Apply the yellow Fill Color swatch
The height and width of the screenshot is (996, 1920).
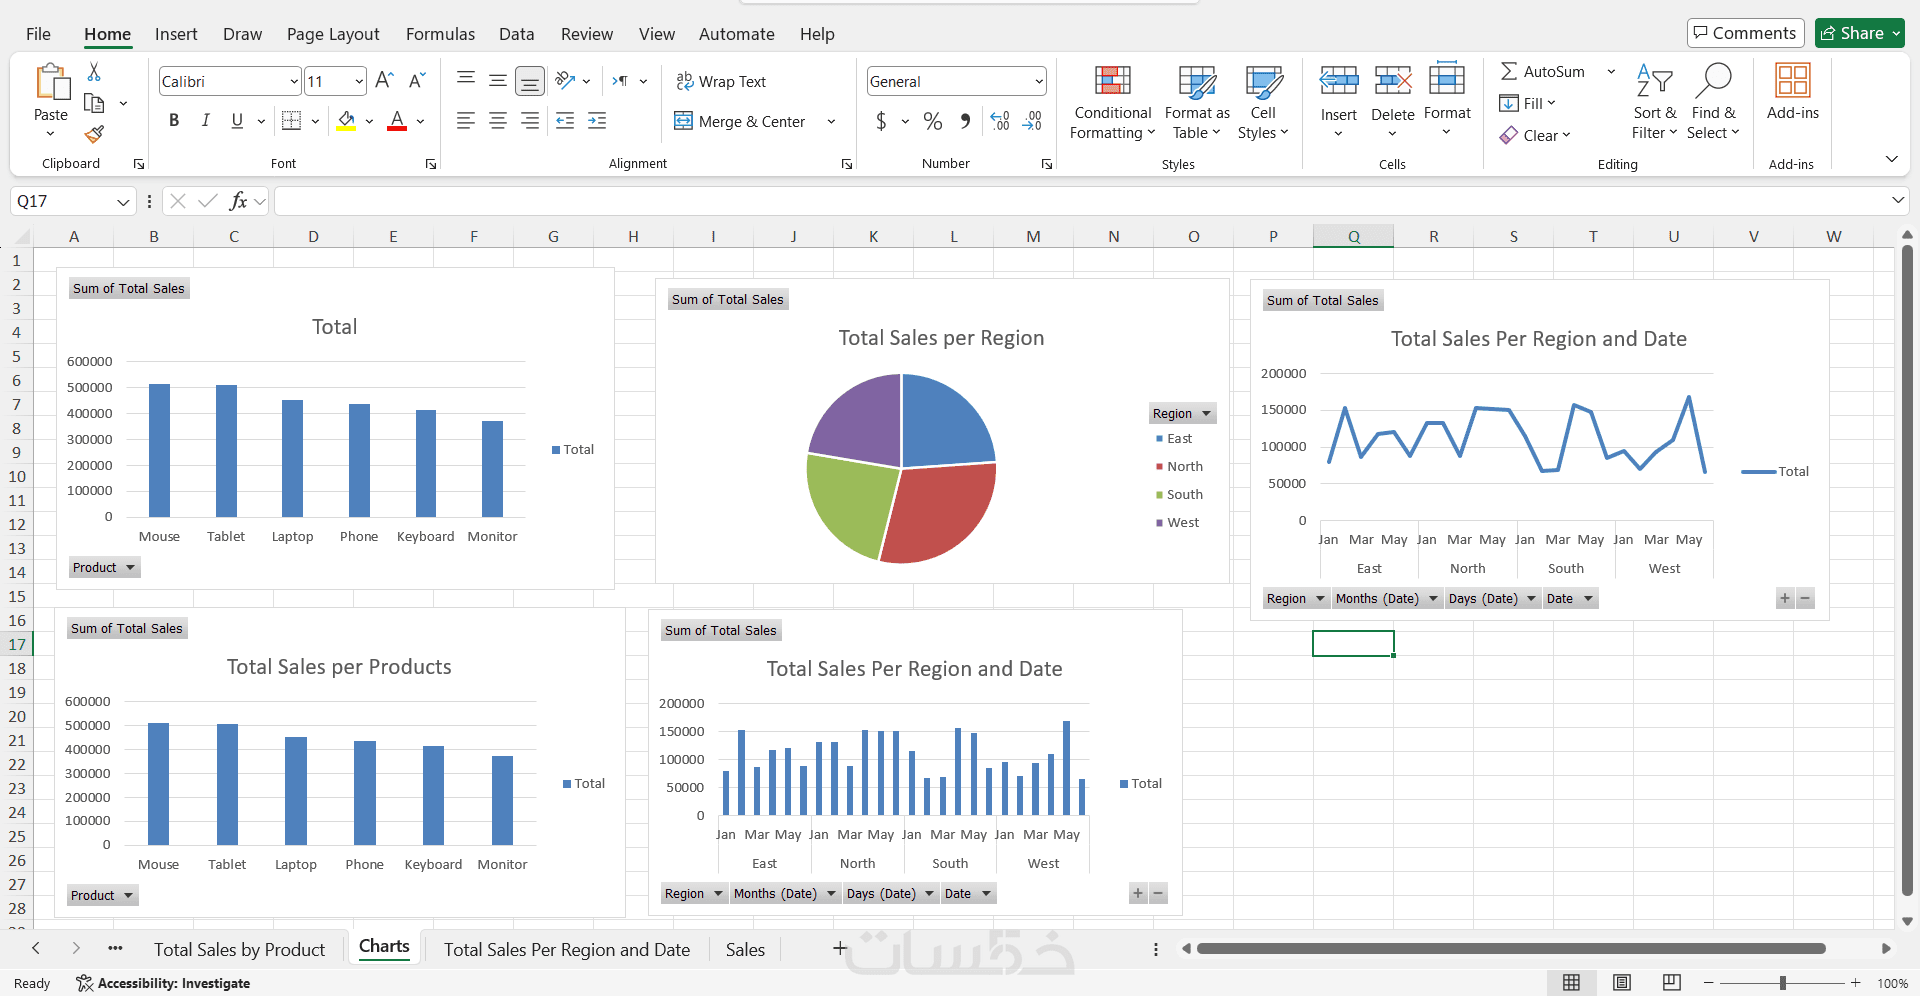346,121
